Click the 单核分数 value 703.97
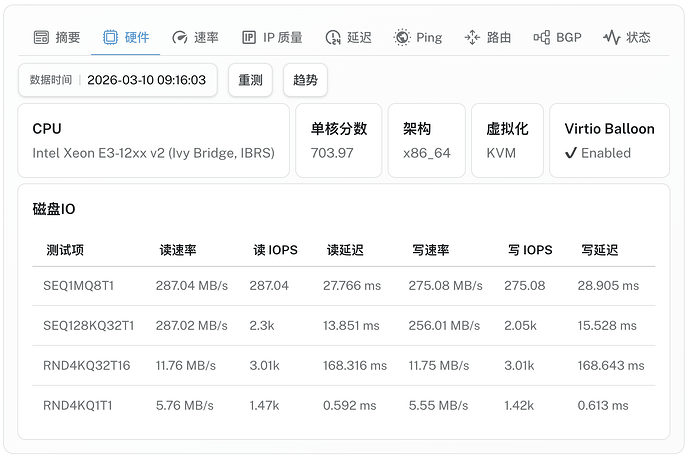The height and width of the screenshot is (459, 690). coord(332,153)
